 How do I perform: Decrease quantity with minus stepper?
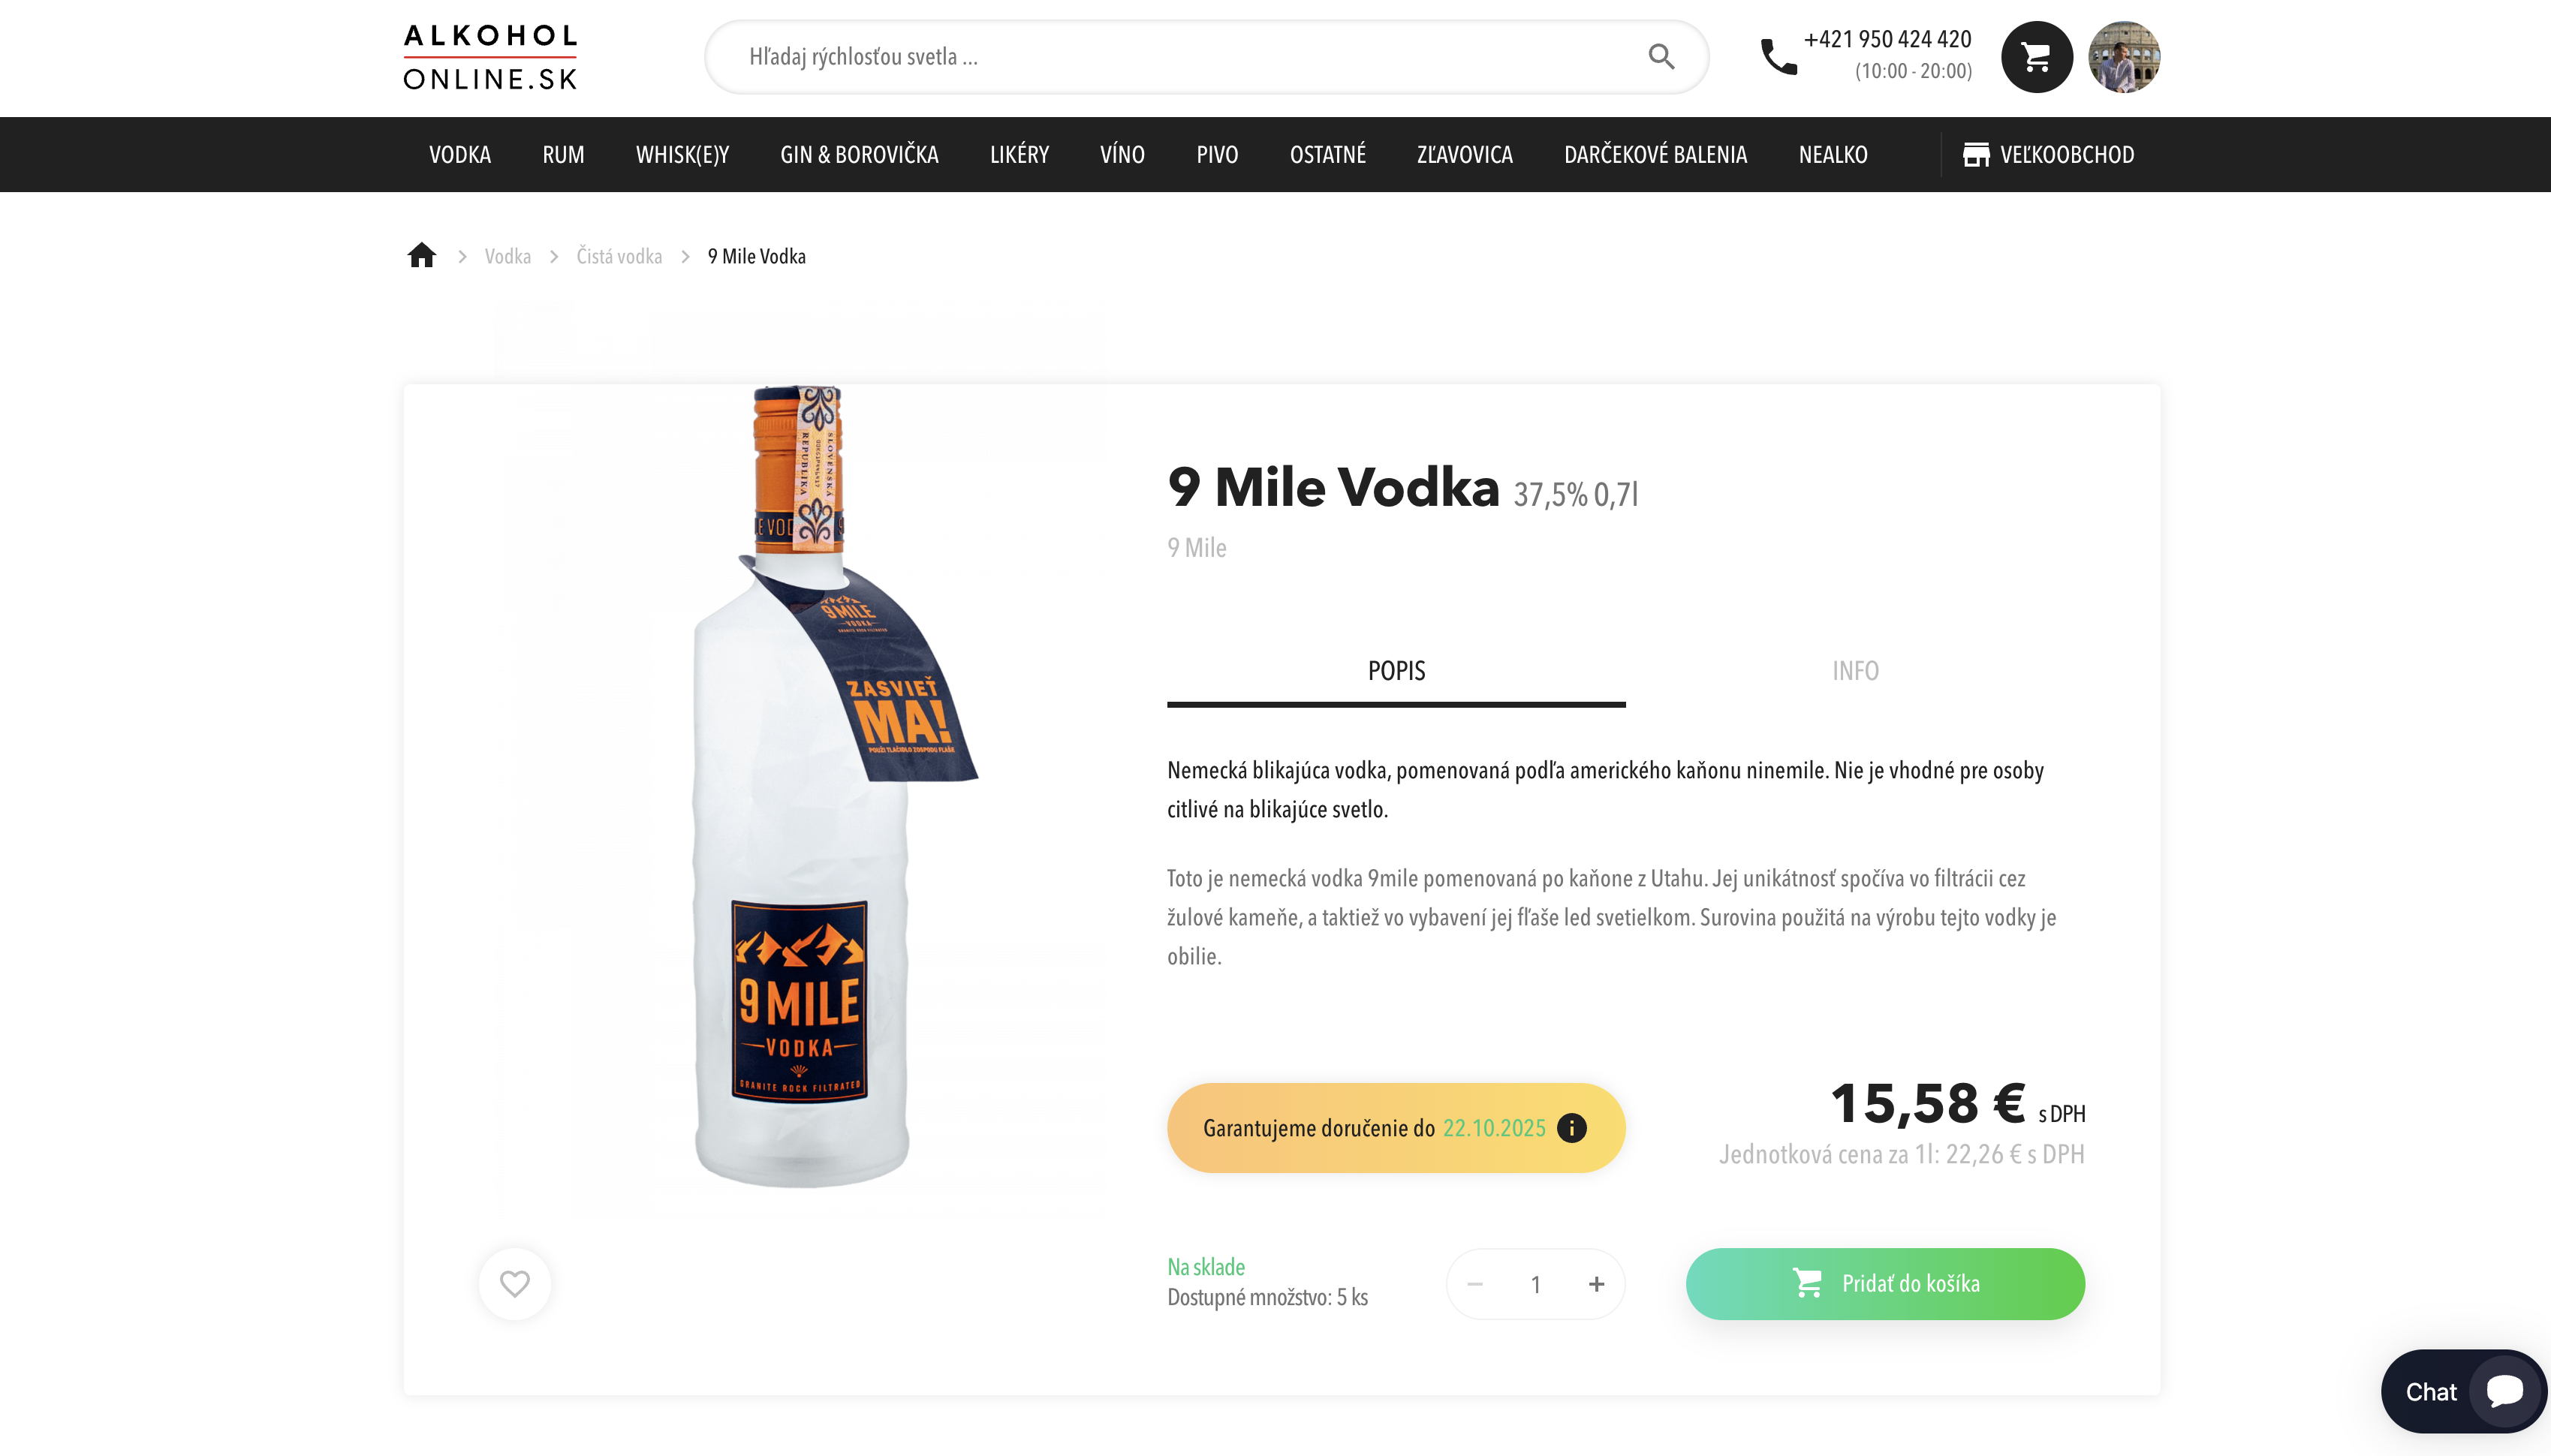tap(1476, 1283)
